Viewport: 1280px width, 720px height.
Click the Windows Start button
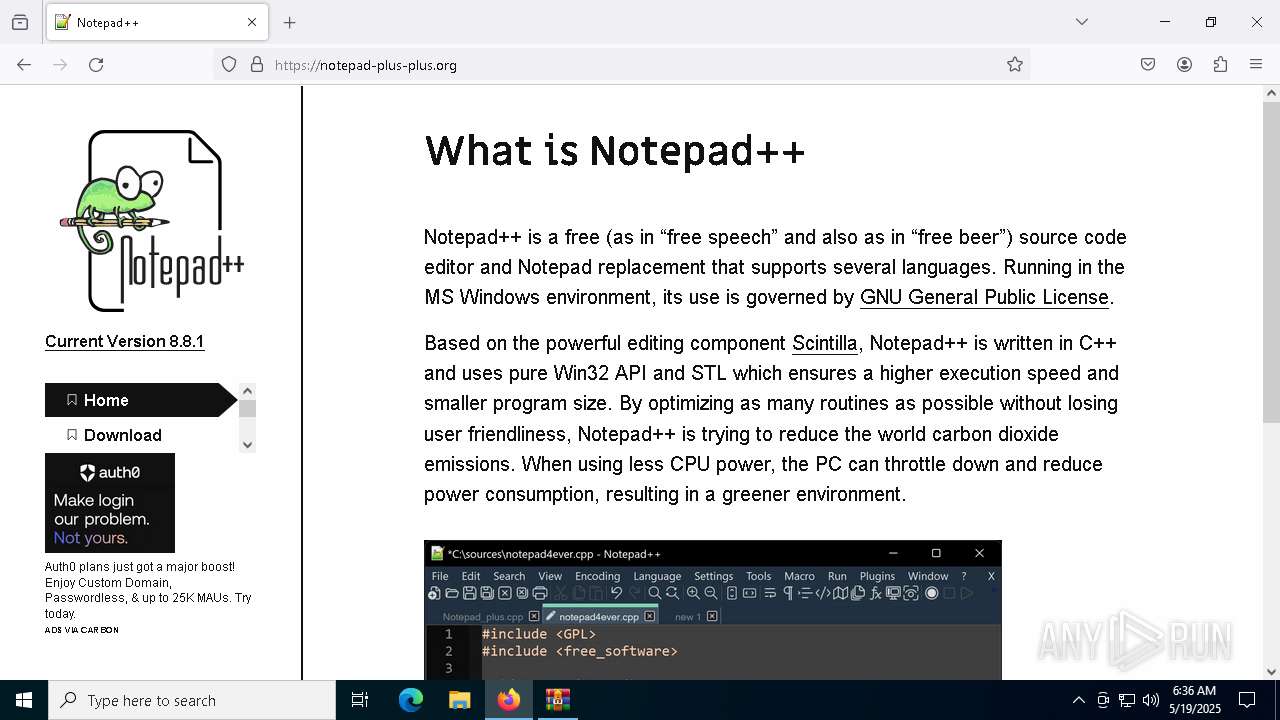24,700
